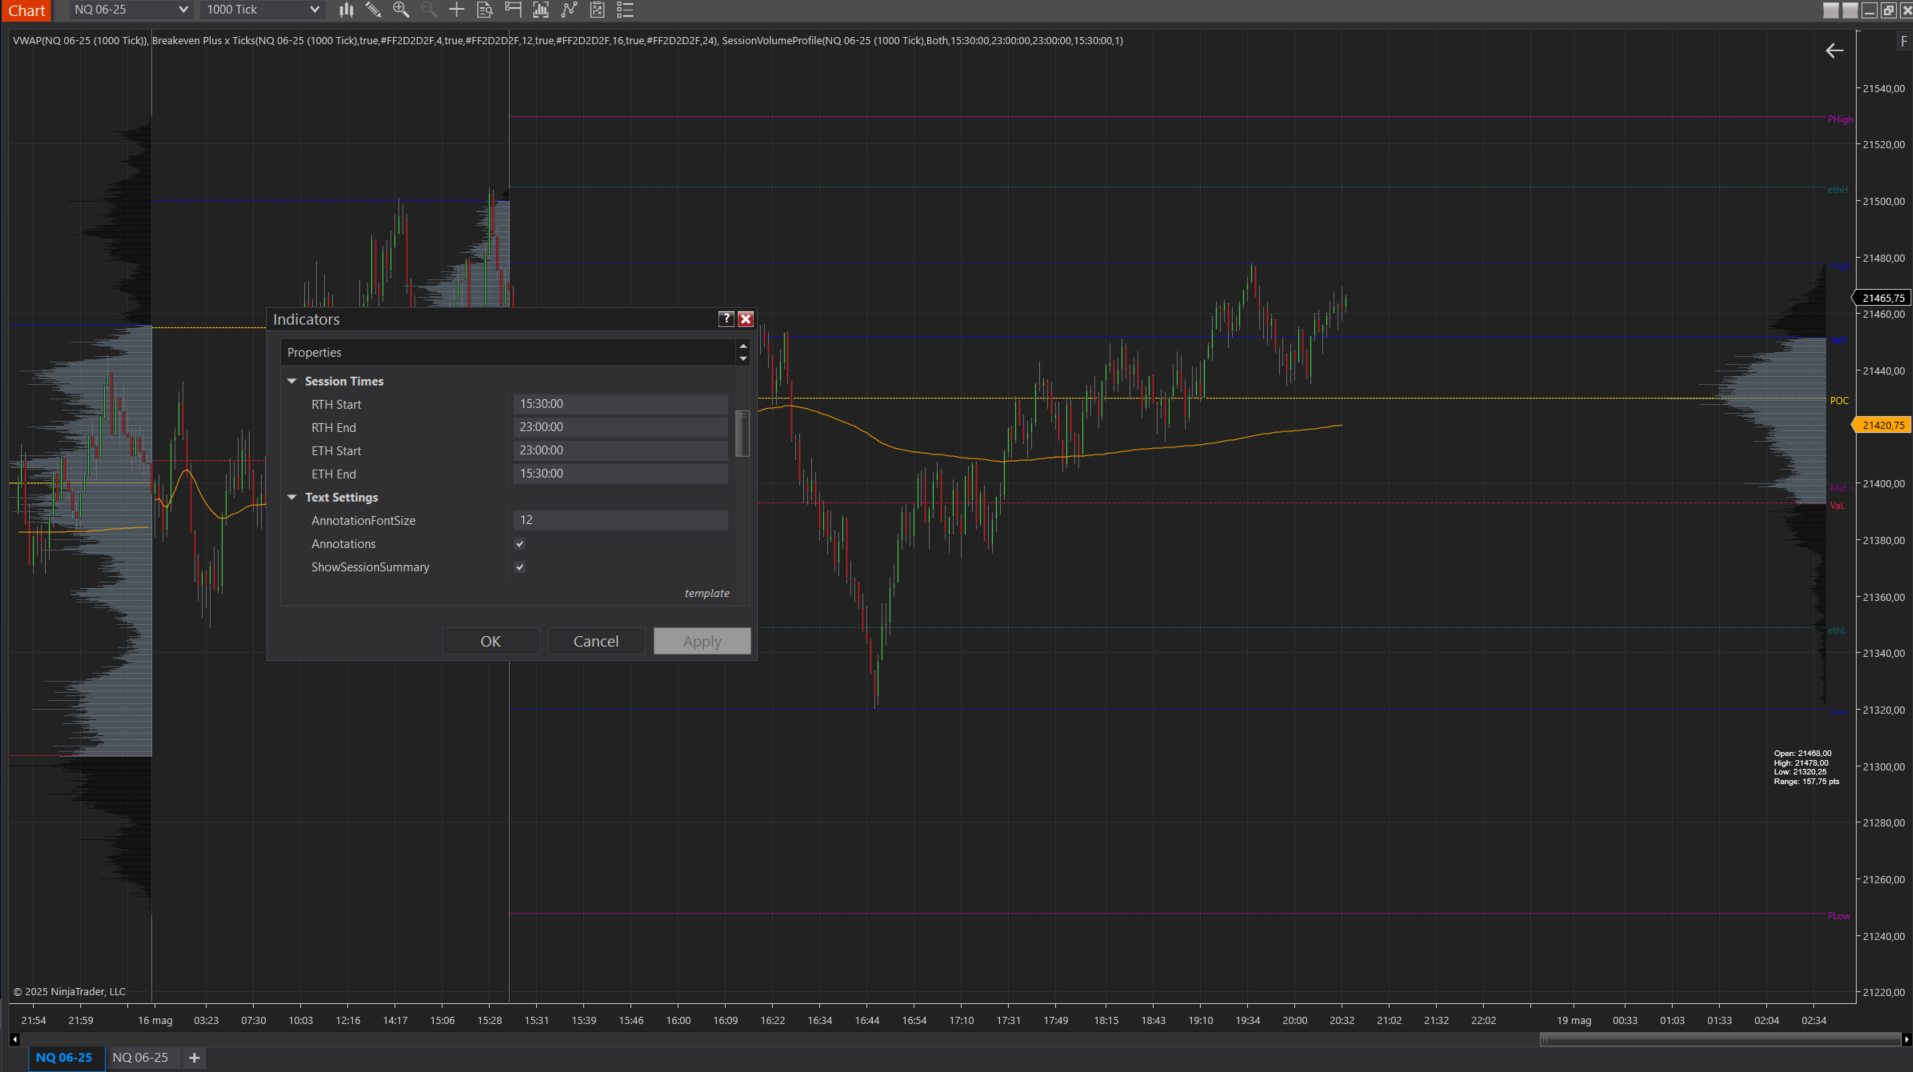The image size is (1913, 1072).
Task: Click the Chart menu label
Action: coord(26,10)
